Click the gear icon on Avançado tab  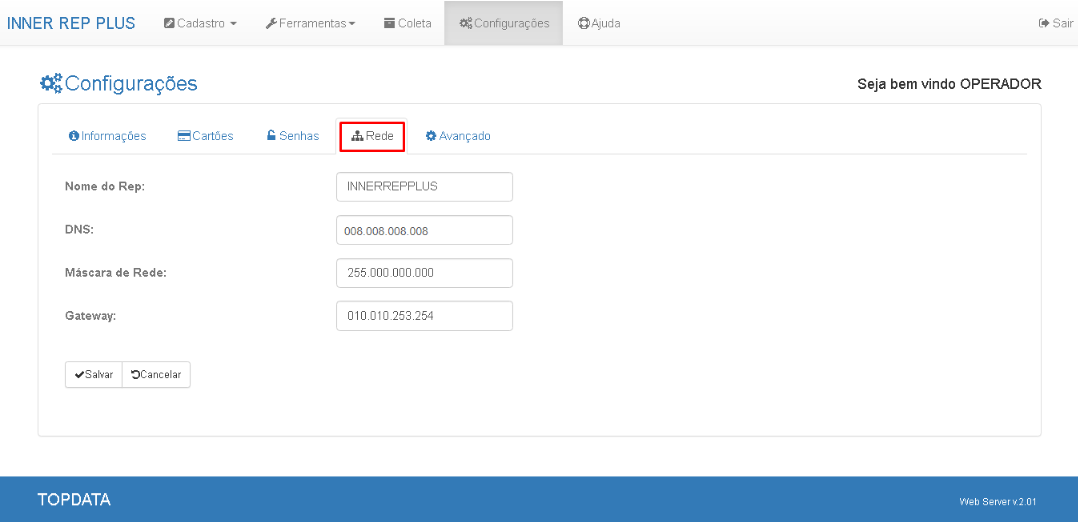pyautogui.click(x=431, y=136)
